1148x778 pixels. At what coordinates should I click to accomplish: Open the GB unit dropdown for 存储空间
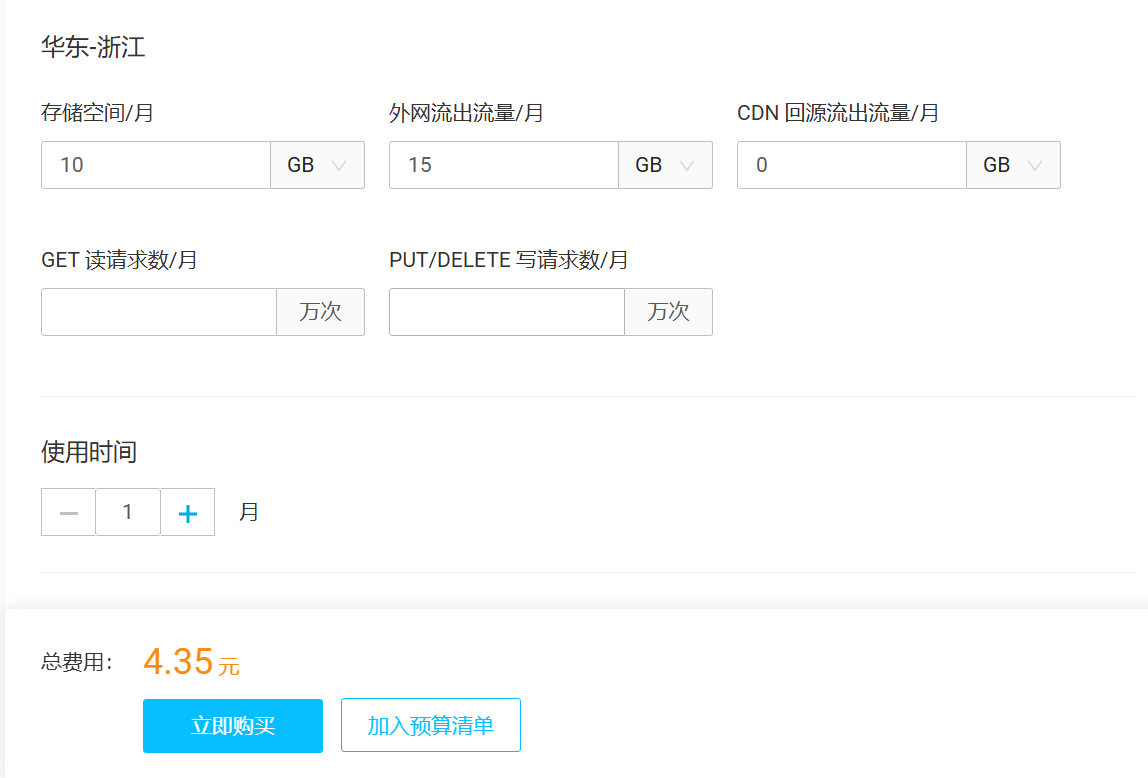tap(318, 165)
